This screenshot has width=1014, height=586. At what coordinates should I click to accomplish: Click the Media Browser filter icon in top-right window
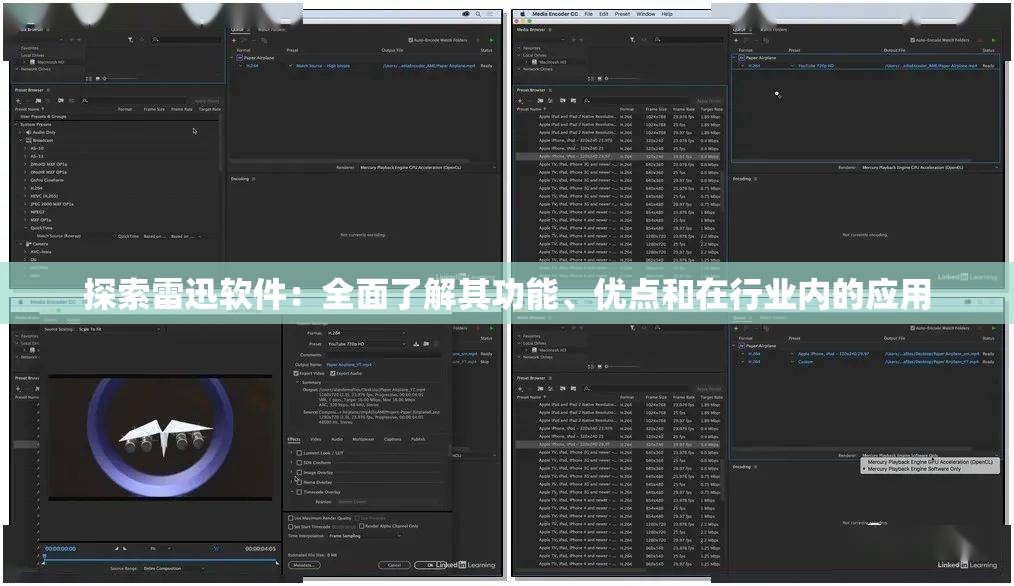coord(632,40)
